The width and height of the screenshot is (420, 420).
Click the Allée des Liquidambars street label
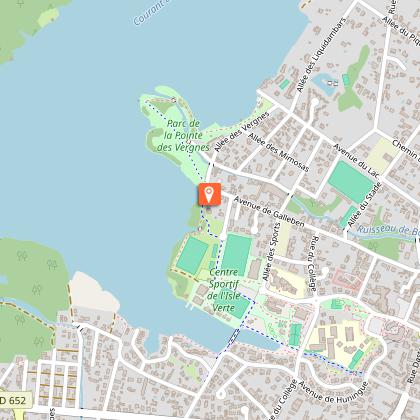[x=321, y=55]
